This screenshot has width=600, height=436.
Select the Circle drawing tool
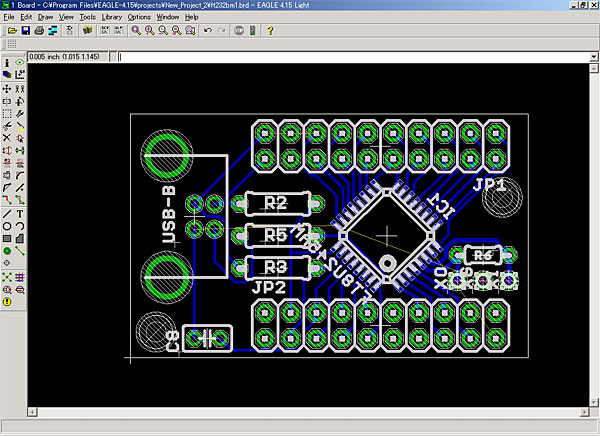(7, 226)
